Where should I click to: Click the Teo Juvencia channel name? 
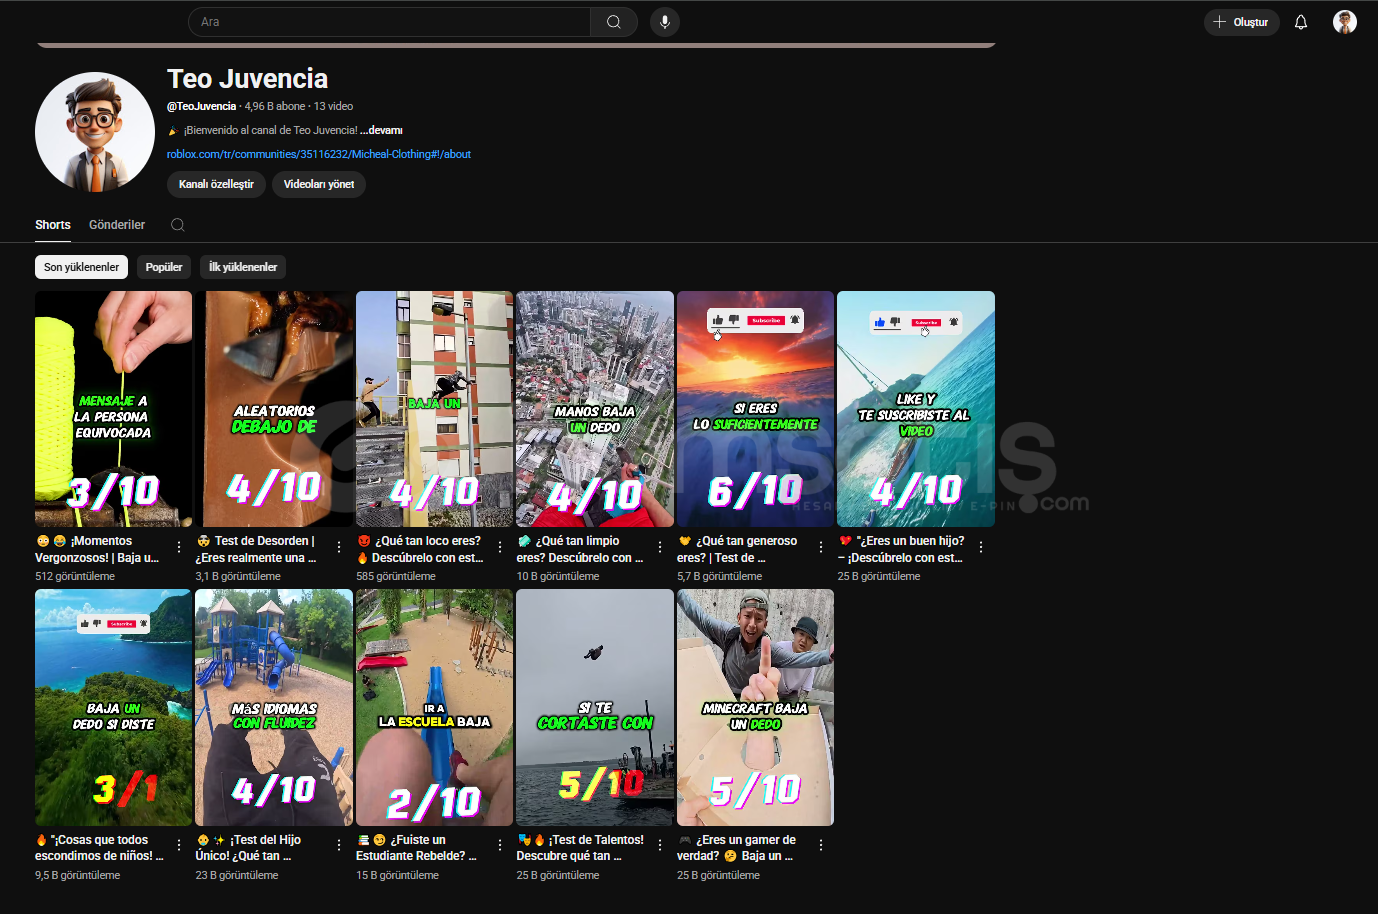tap(247, 79)
